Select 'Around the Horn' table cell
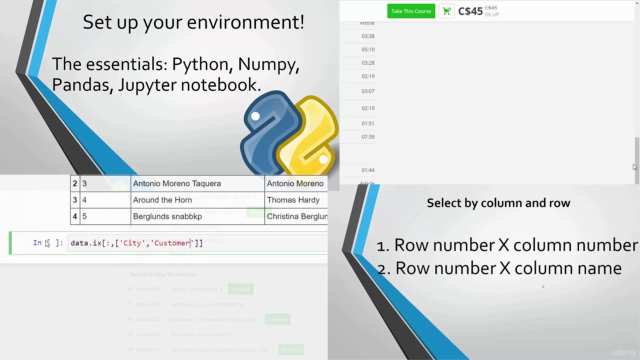This screenshot has height=360, width=640. pyautogui.click(x=198, y=200)
